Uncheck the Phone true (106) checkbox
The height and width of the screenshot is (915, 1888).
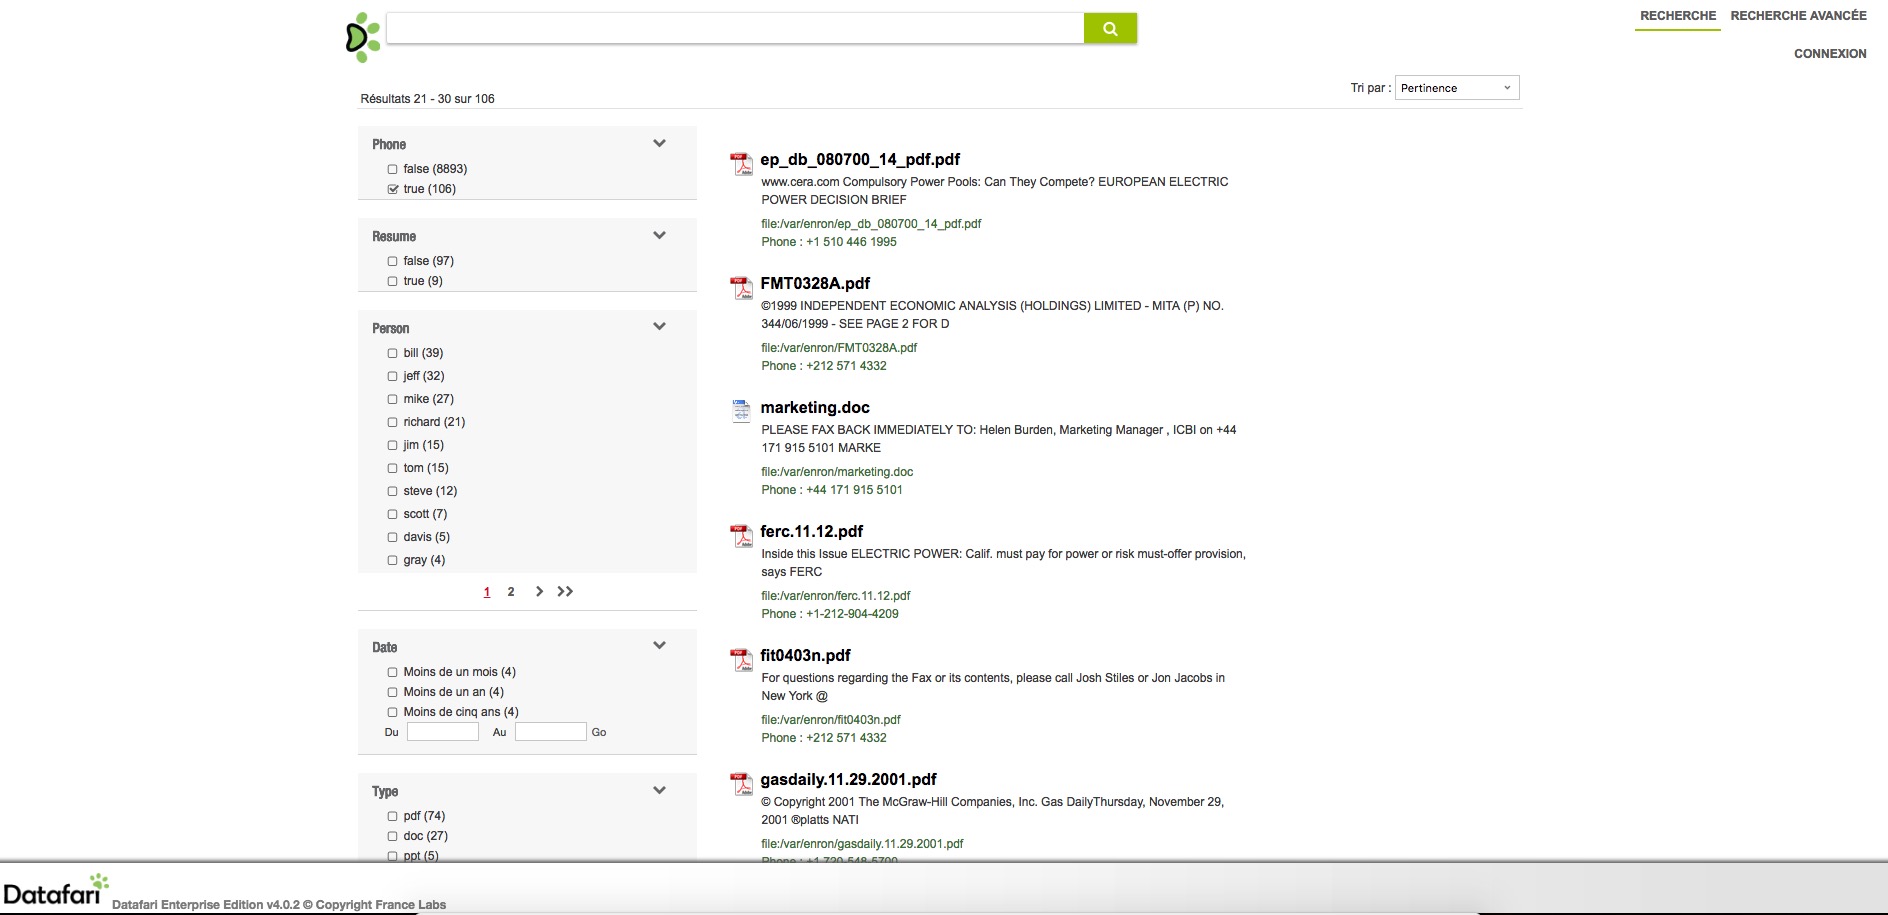392,190
